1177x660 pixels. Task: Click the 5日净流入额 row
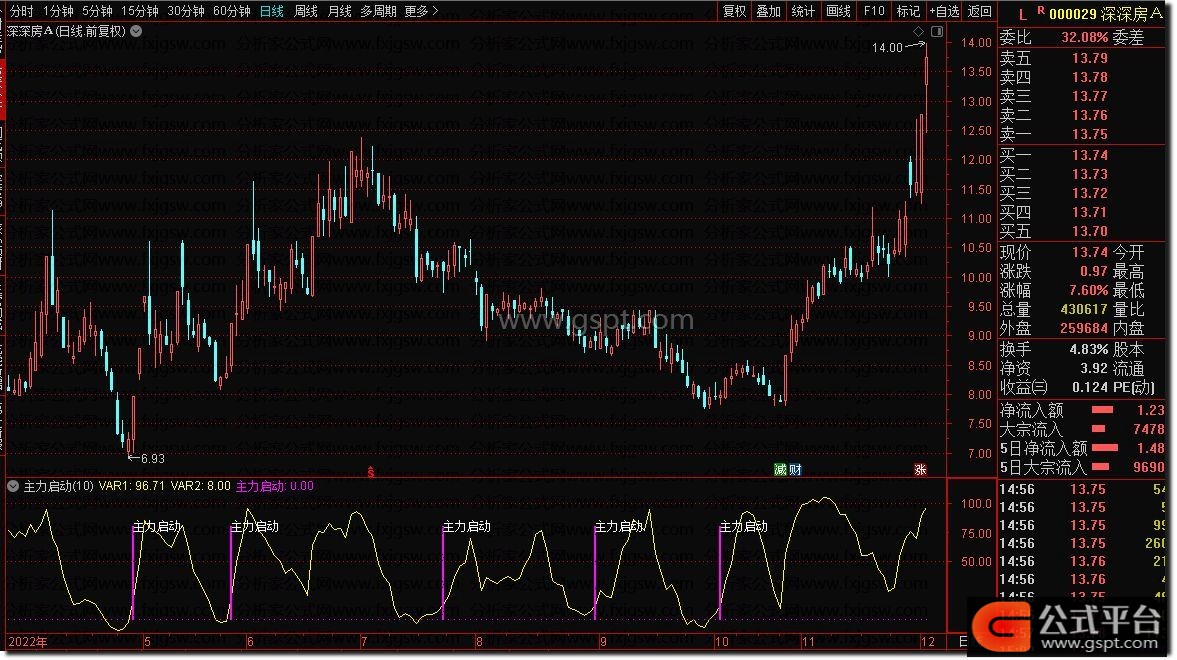tap(1082, 449)
